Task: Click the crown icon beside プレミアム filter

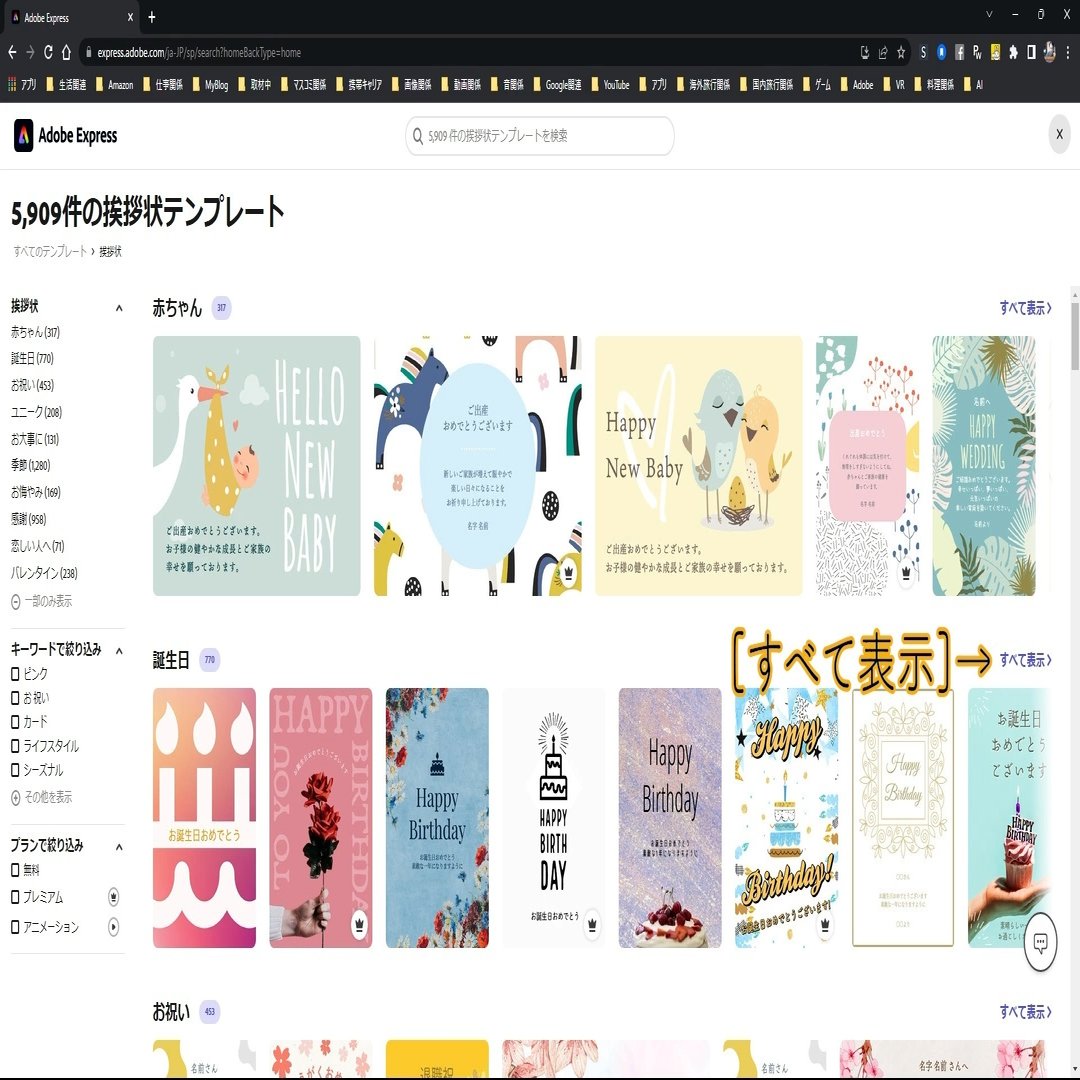Action: coord(113,897)
